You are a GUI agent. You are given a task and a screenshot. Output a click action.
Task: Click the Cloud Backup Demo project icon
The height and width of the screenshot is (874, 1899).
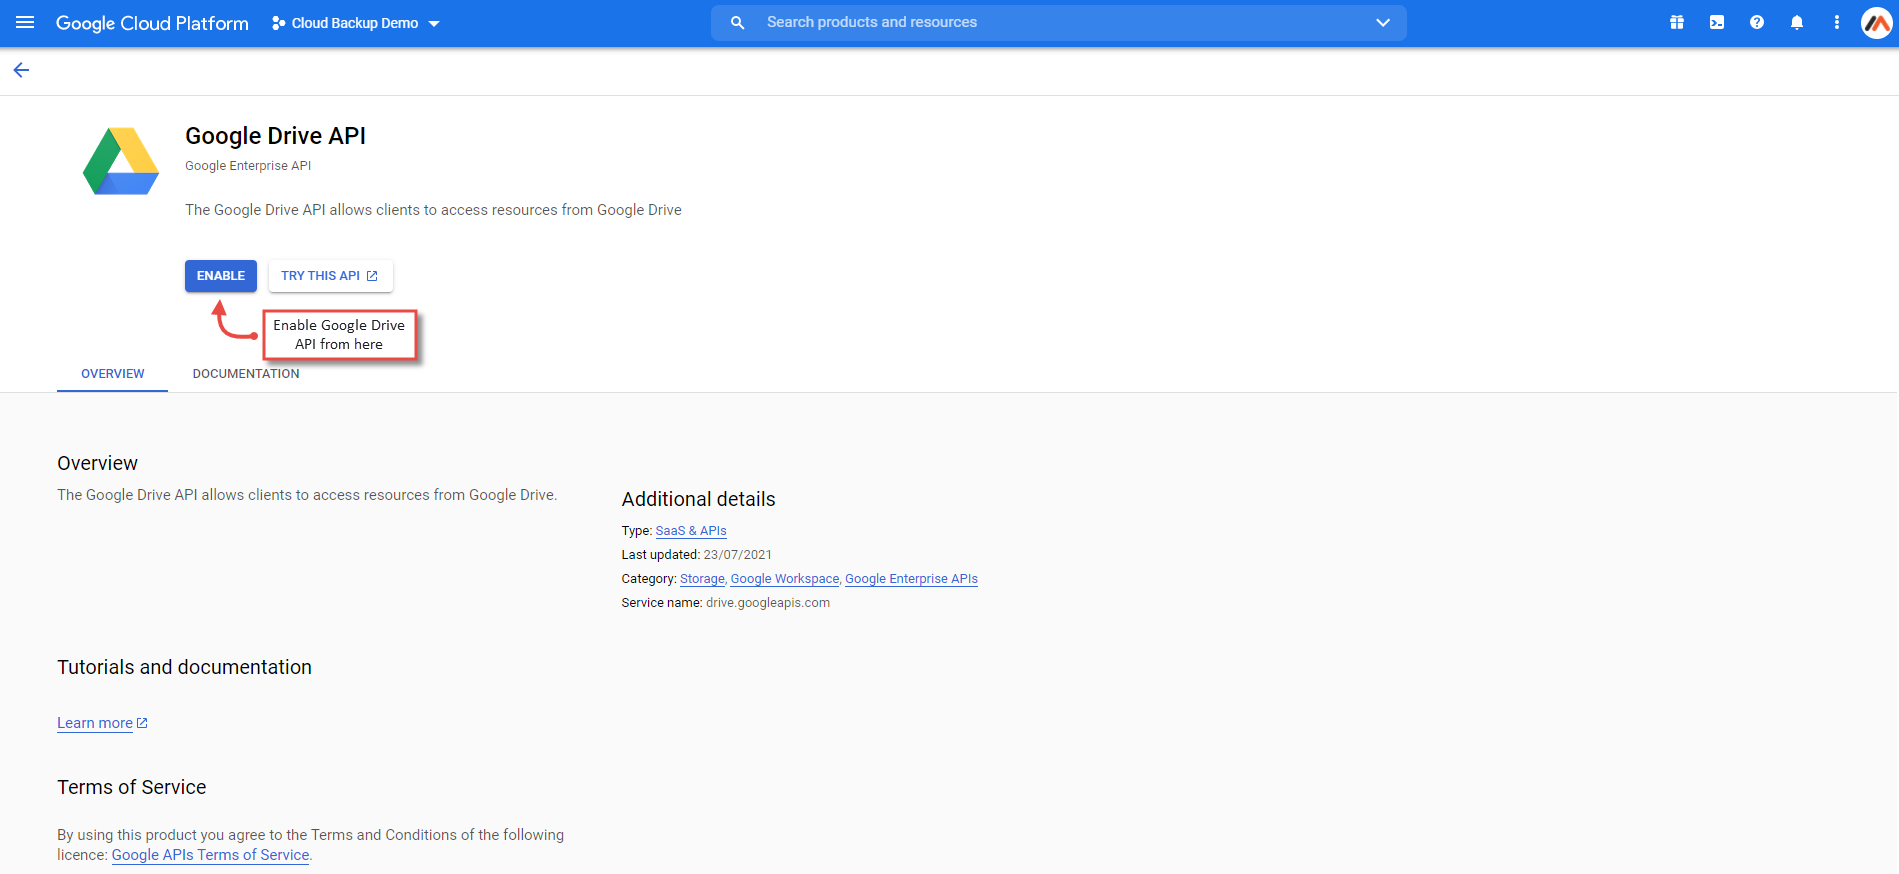tap(279, 23)
